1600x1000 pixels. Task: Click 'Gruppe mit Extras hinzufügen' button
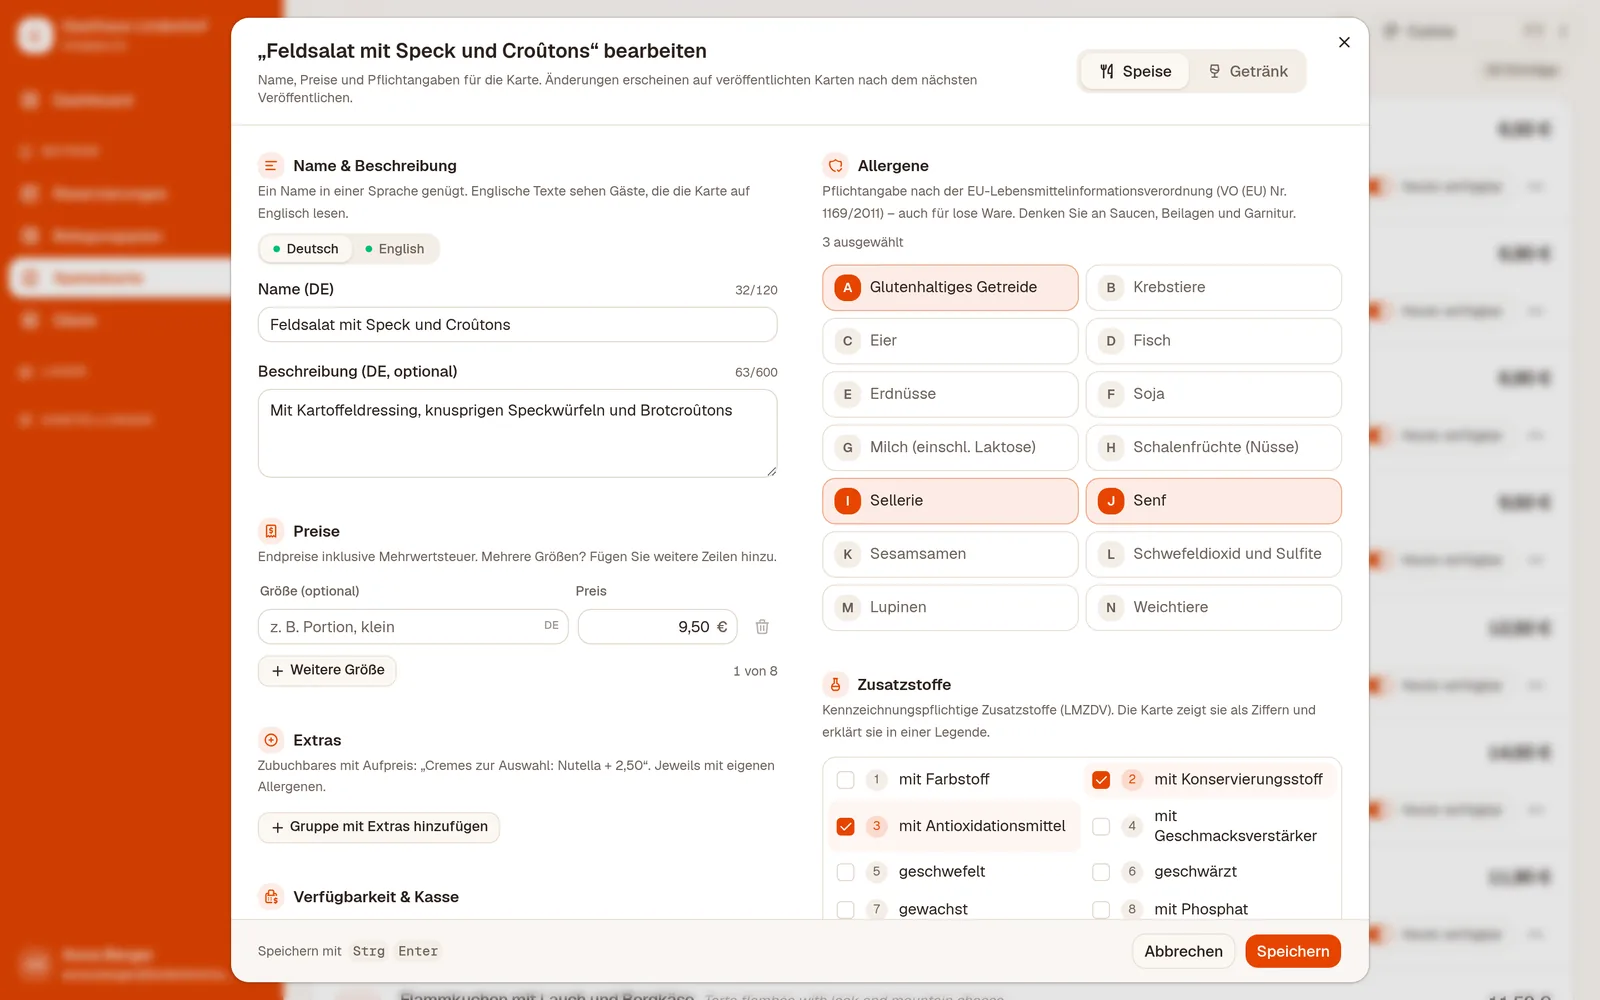[379, 827]
